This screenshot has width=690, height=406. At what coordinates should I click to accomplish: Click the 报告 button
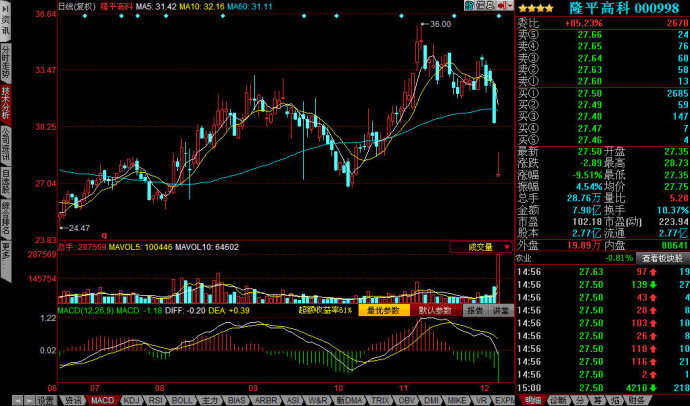point(472,311)
